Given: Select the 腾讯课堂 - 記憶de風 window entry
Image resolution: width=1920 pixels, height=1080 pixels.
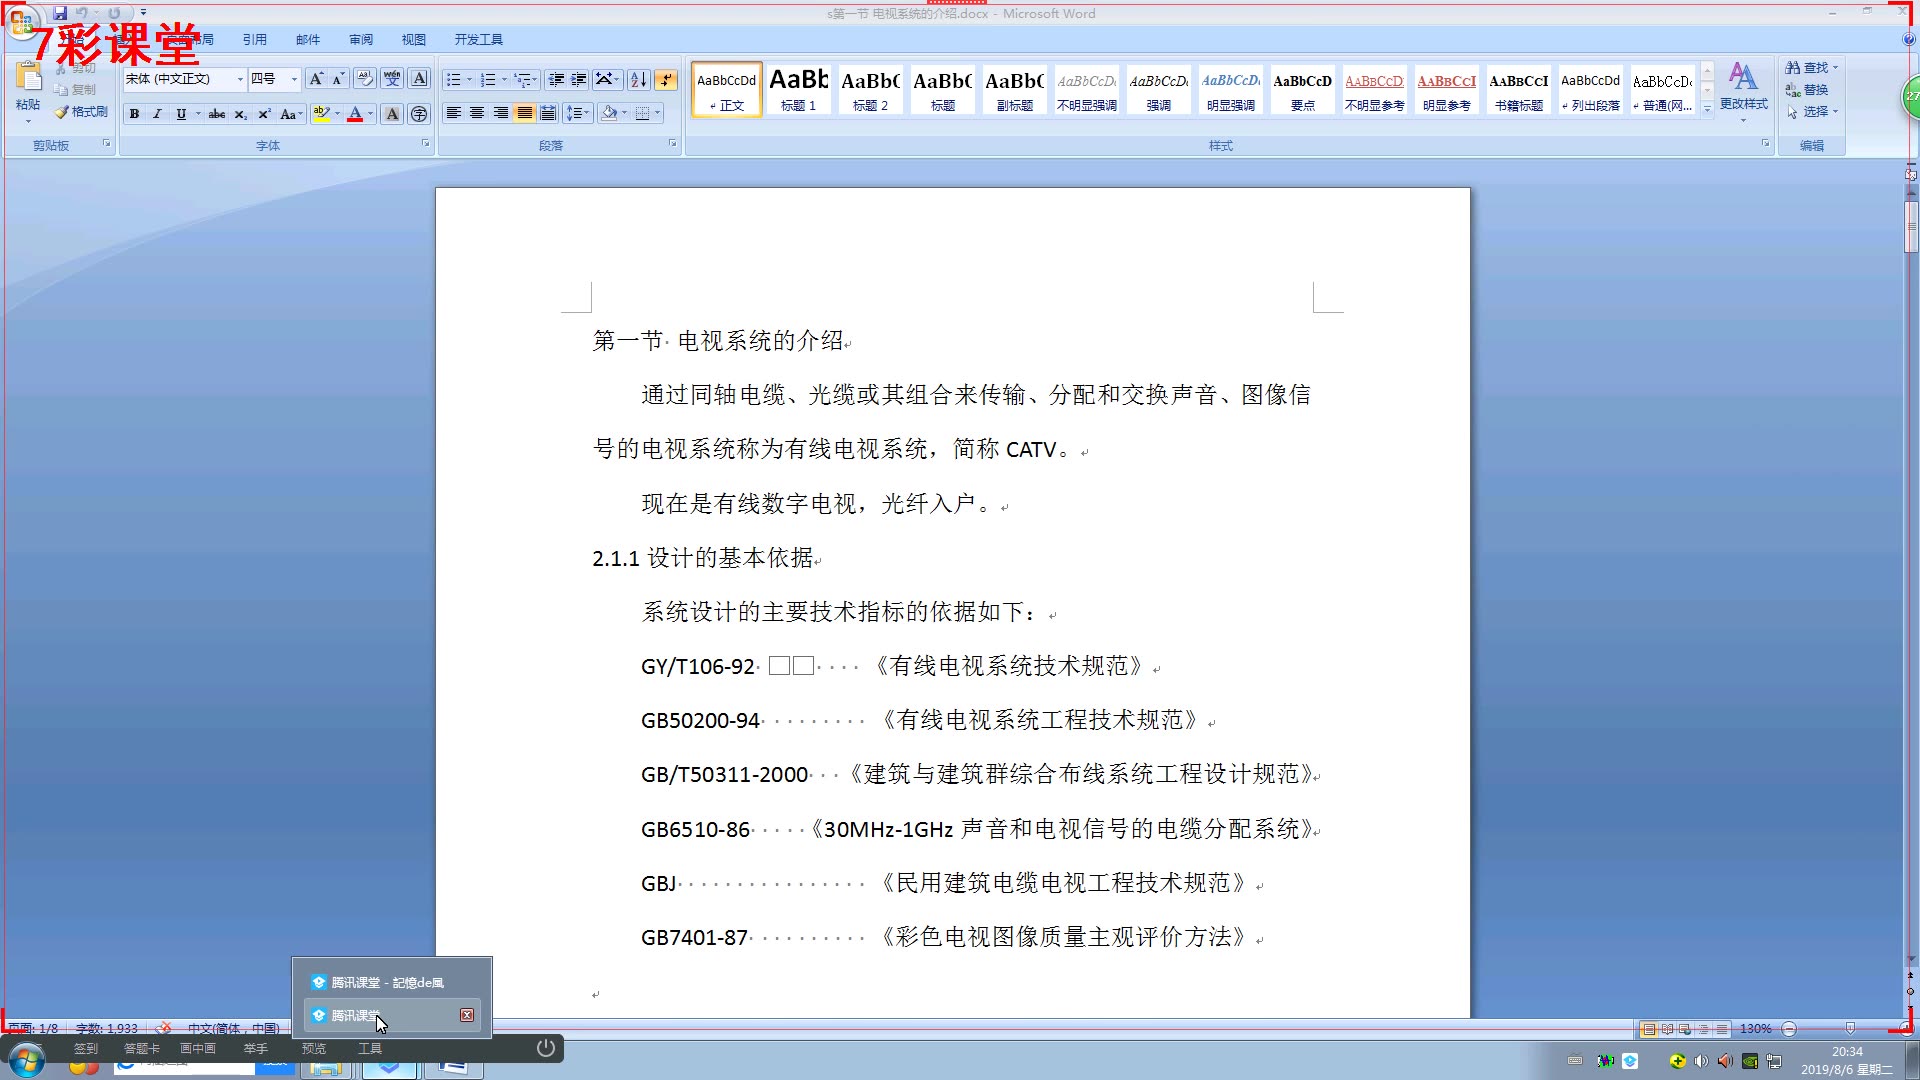Looking at the screenshot, I should click(391, 982).
